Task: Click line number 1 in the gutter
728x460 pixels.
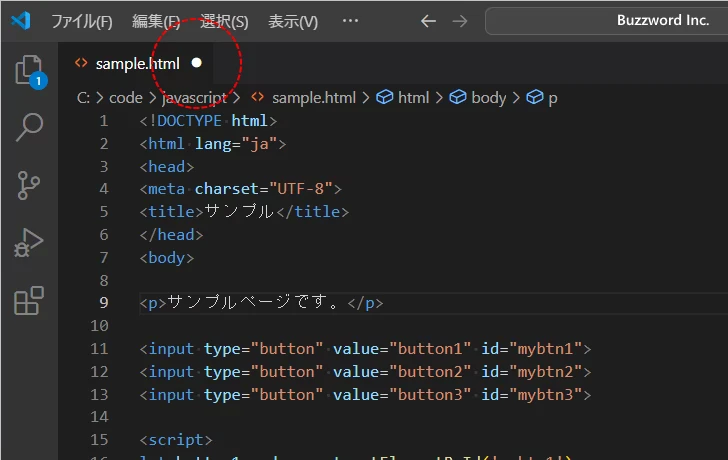Action: point(104,121)
